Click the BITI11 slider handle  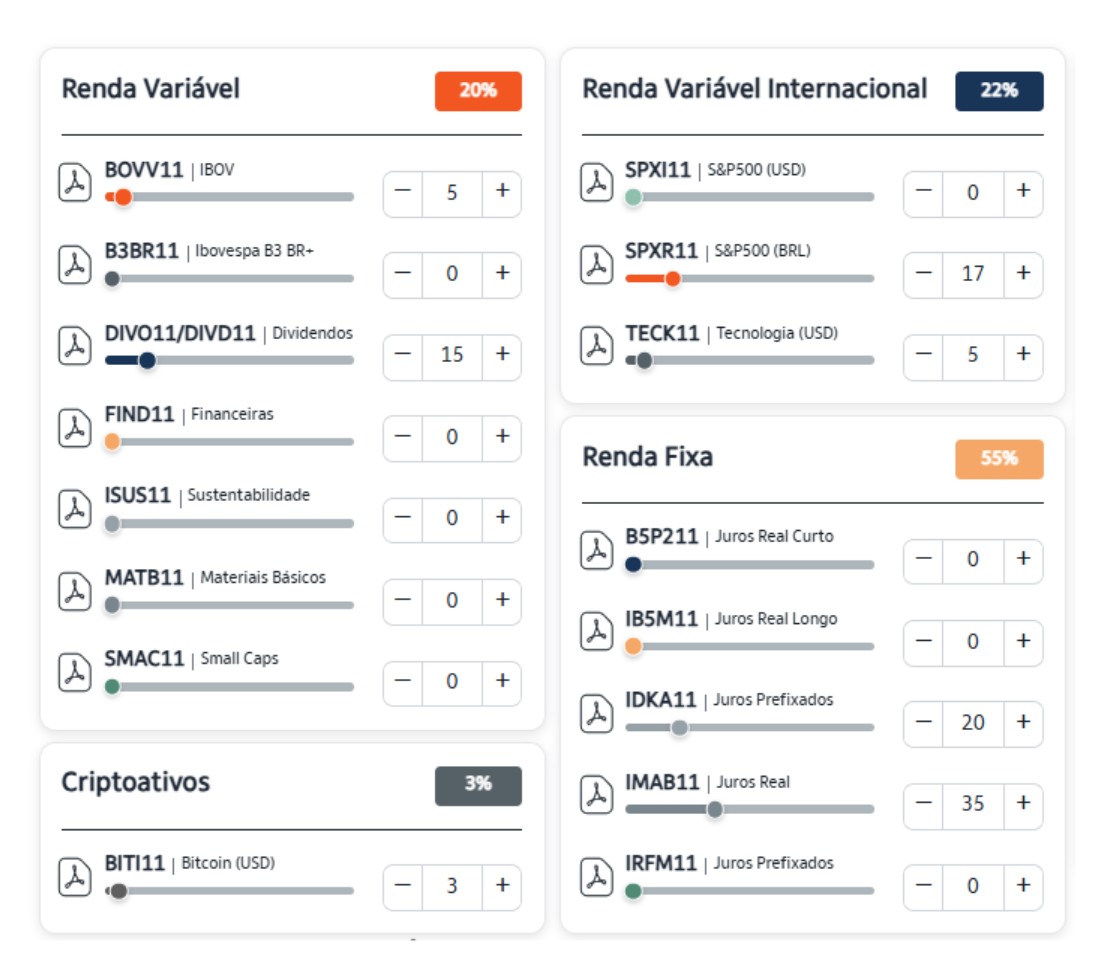pos(119,891)
